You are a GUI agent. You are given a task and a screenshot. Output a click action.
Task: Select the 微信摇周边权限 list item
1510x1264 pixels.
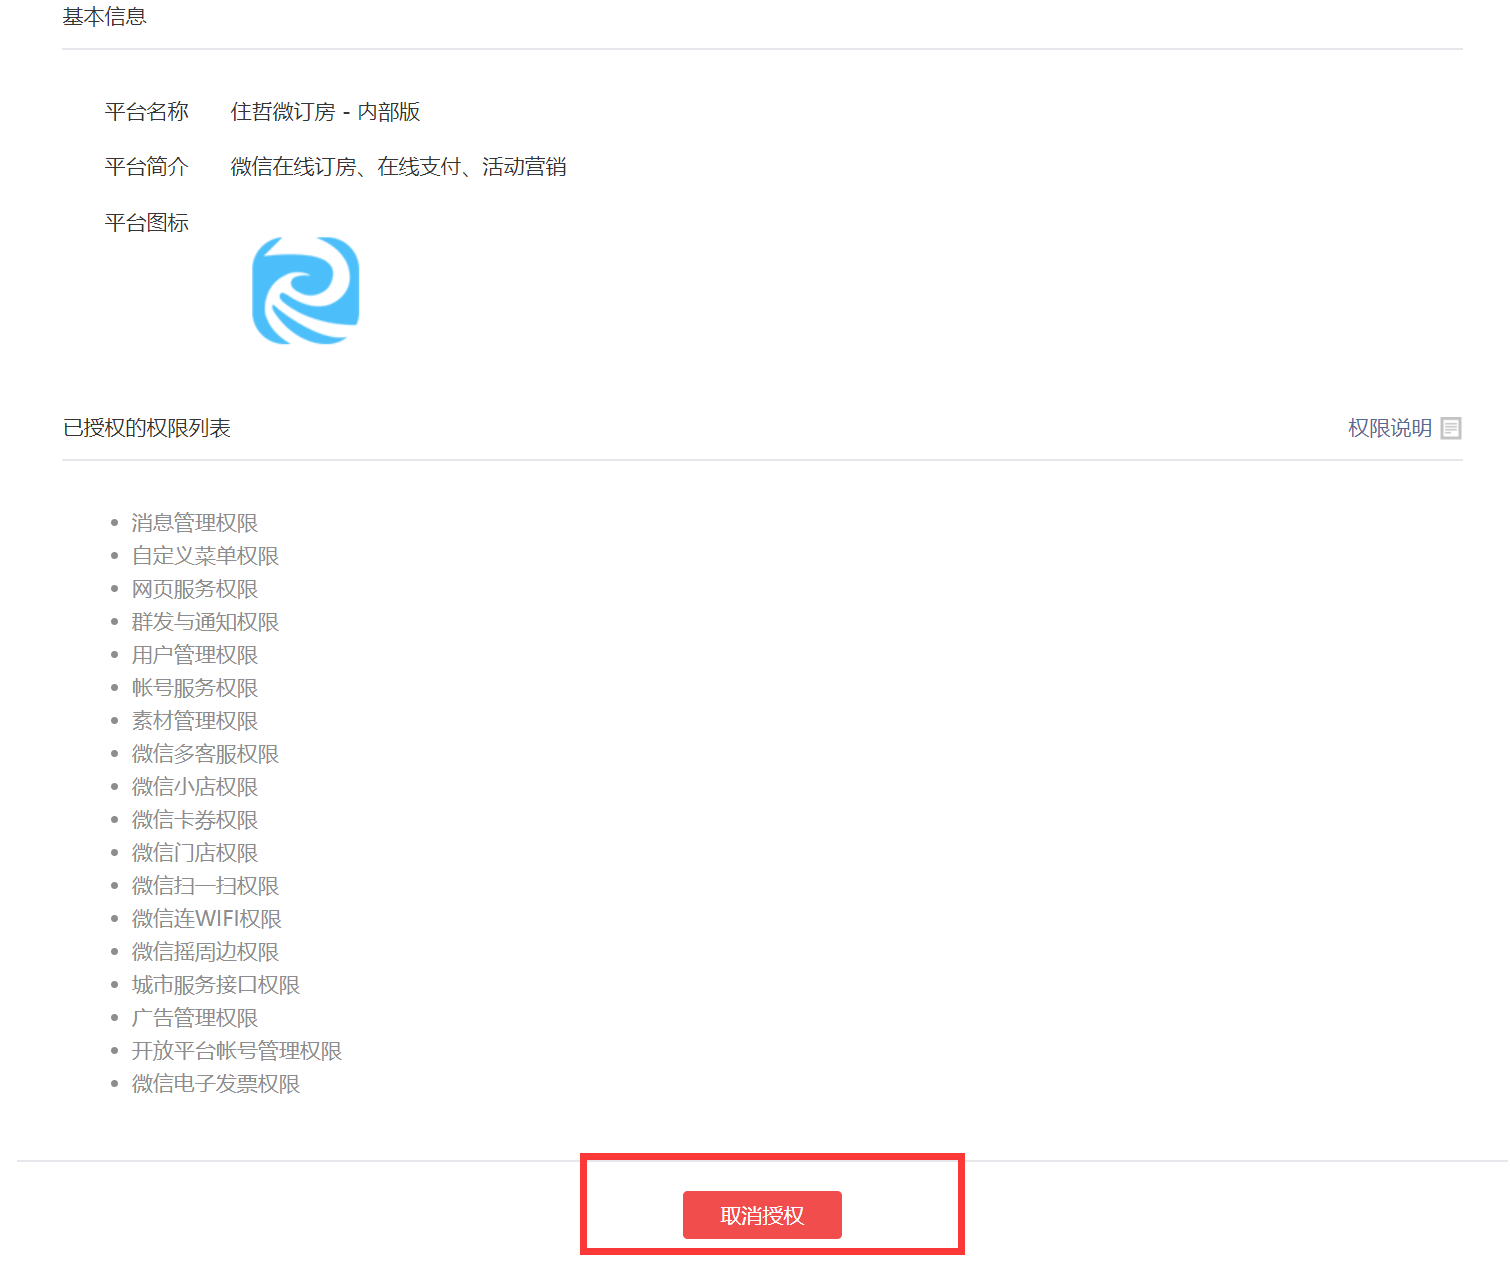(205, 952)
